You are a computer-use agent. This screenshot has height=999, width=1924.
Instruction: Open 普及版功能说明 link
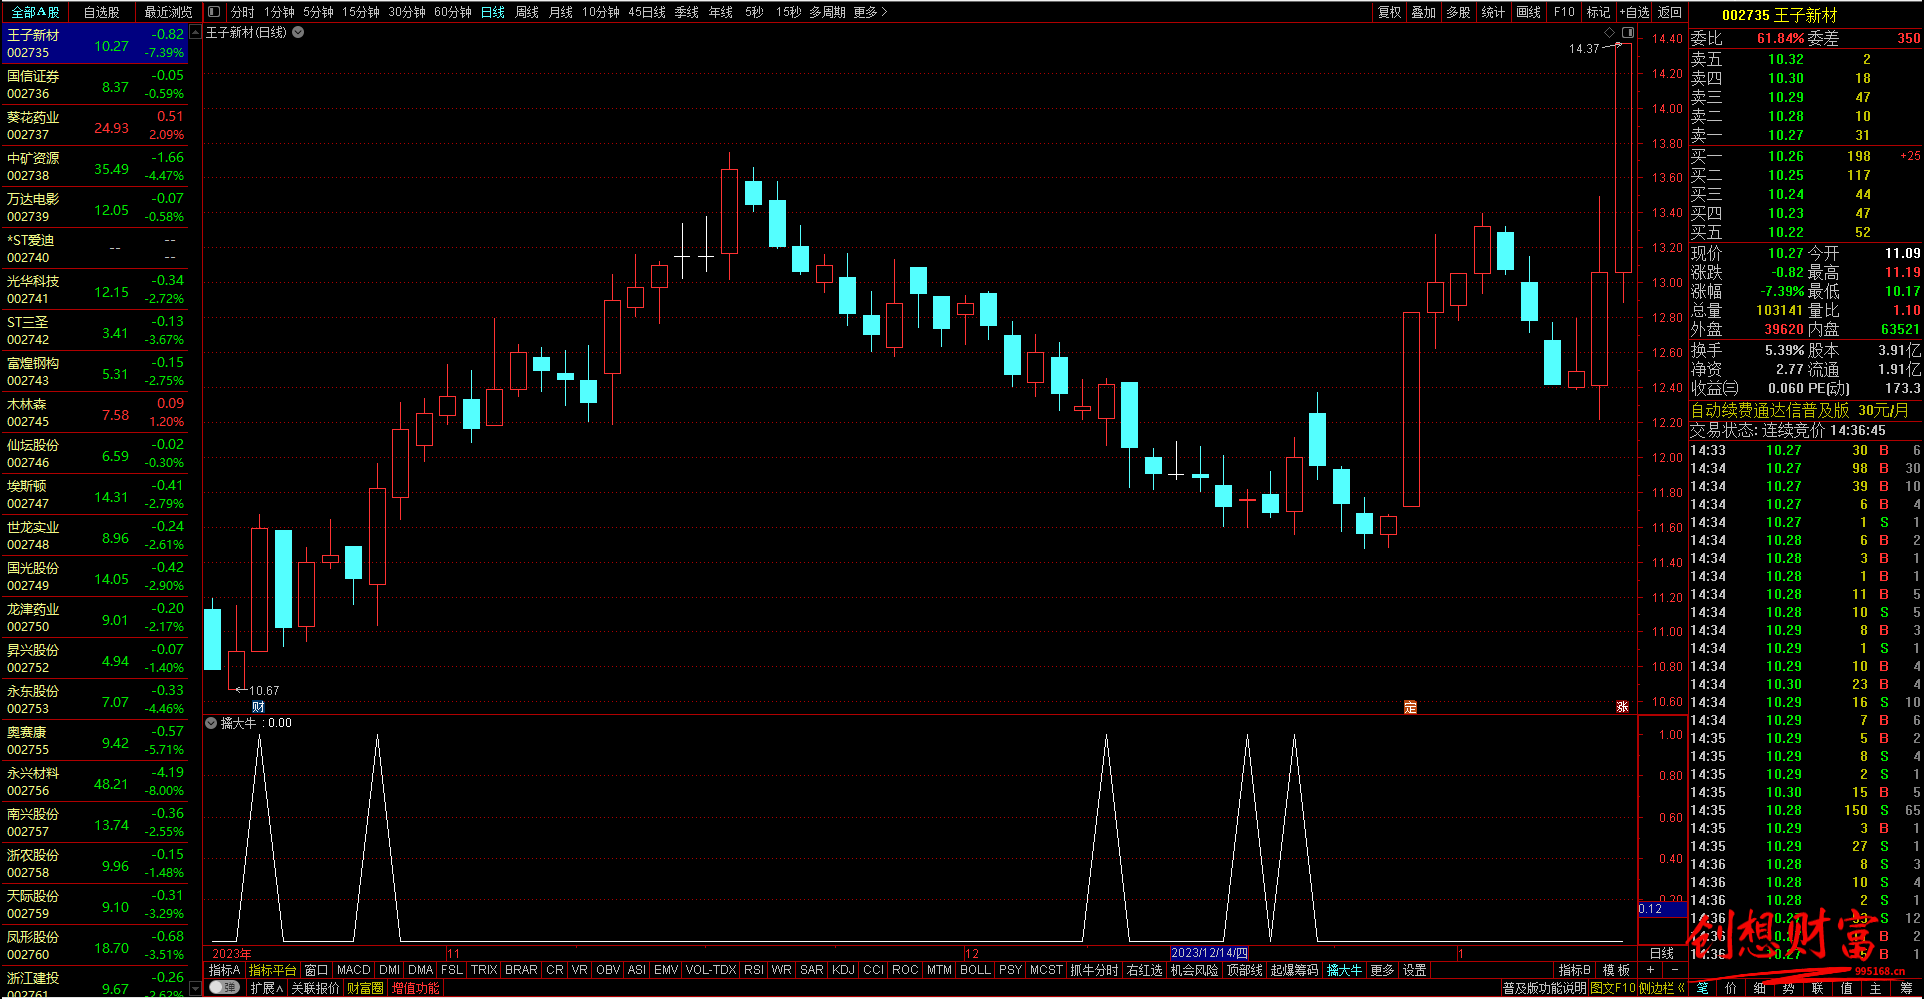click(1544, 988)
